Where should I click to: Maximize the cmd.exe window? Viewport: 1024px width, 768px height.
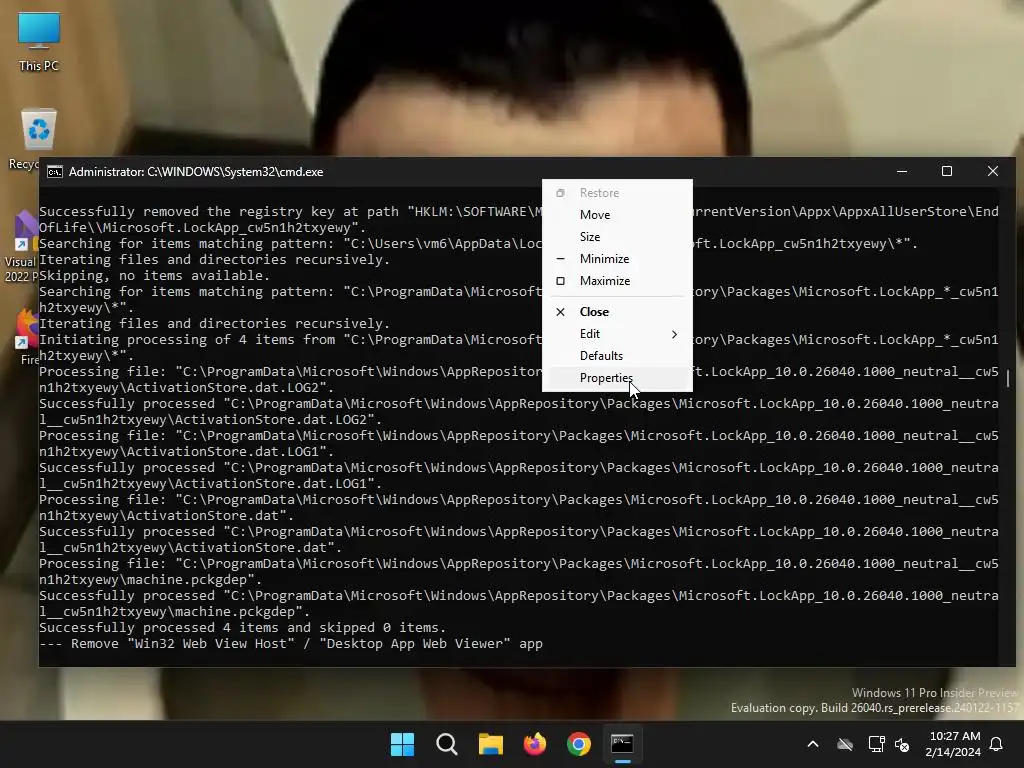947,171
